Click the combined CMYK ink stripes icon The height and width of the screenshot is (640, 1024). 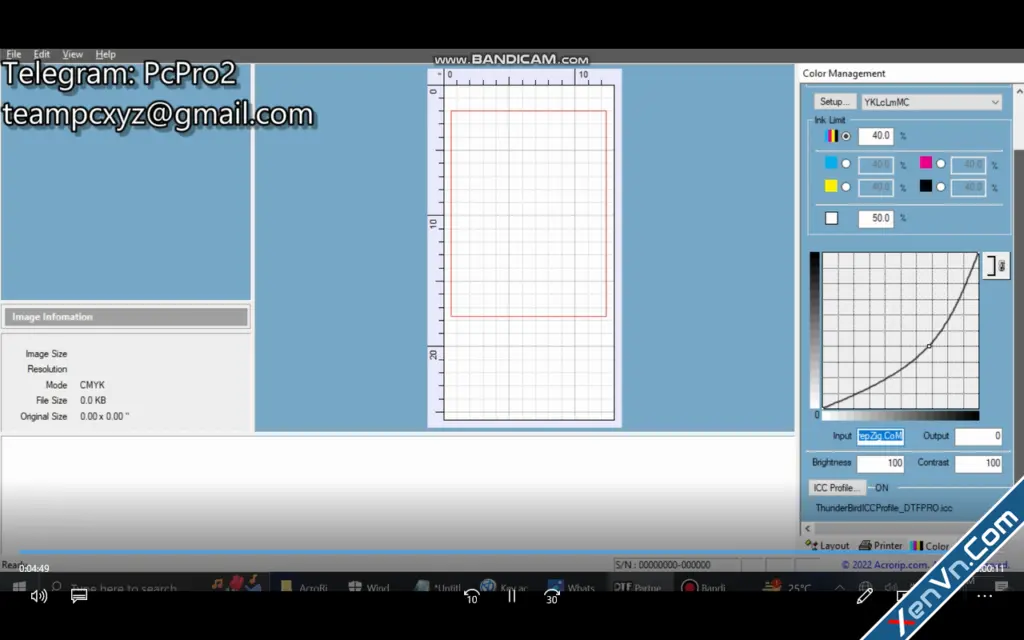pyautogui.click(x=832, y=136)
